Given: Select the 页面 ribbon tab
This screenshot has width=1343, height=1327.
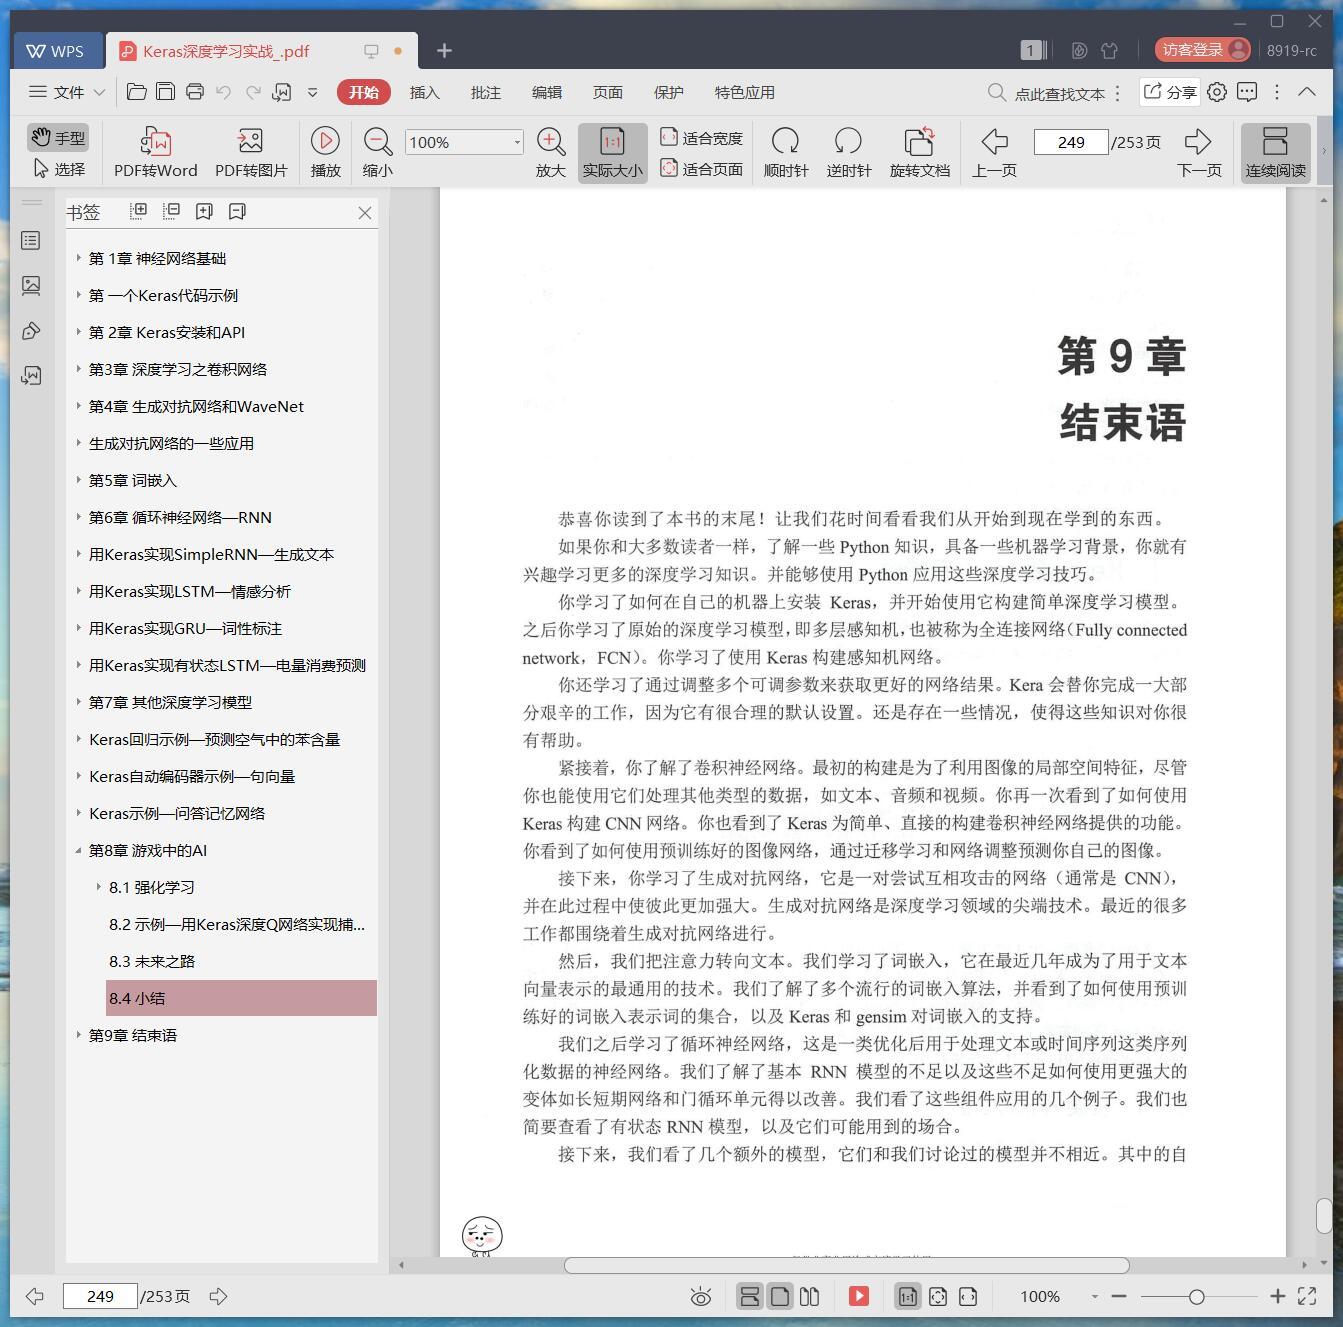Looking at the screenshot, I should [607, 92].
